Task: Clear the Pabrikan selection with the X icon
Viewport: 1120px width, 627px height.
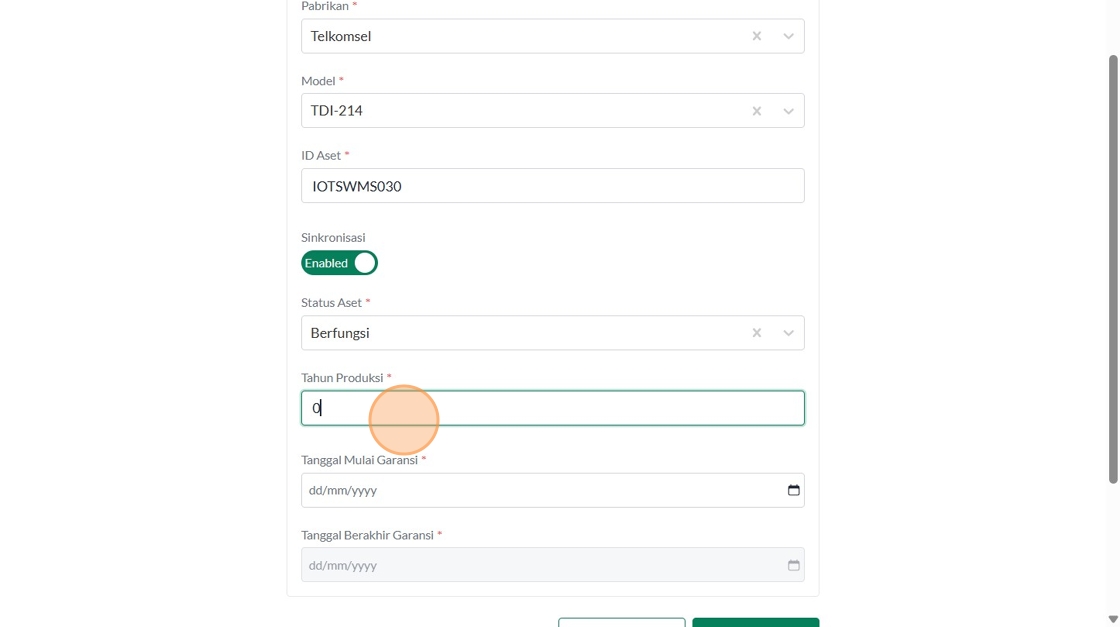Action: point(757,36)
